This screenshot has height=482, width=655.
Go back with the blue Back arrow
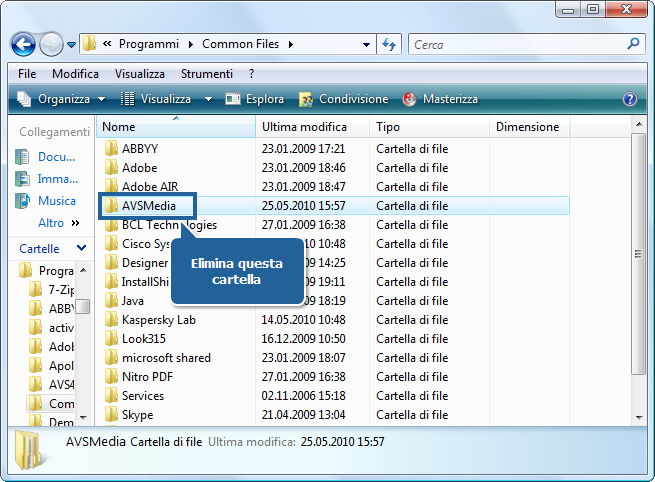(x=23, y=44)
